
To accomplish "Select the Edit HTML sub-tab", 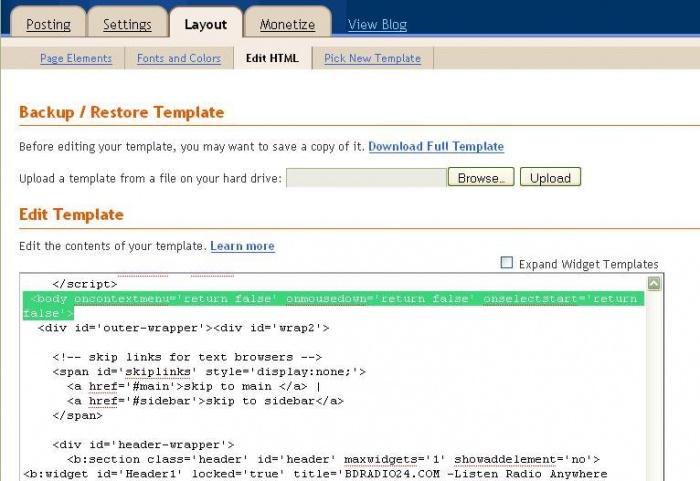I will 272,59.
